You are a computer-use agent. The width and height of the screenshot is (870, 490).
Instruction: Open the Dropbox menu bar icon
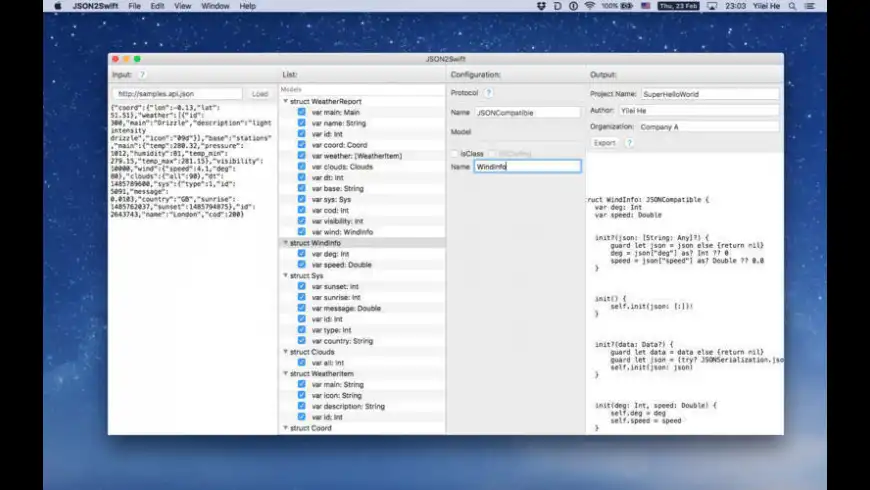[541, 6]
